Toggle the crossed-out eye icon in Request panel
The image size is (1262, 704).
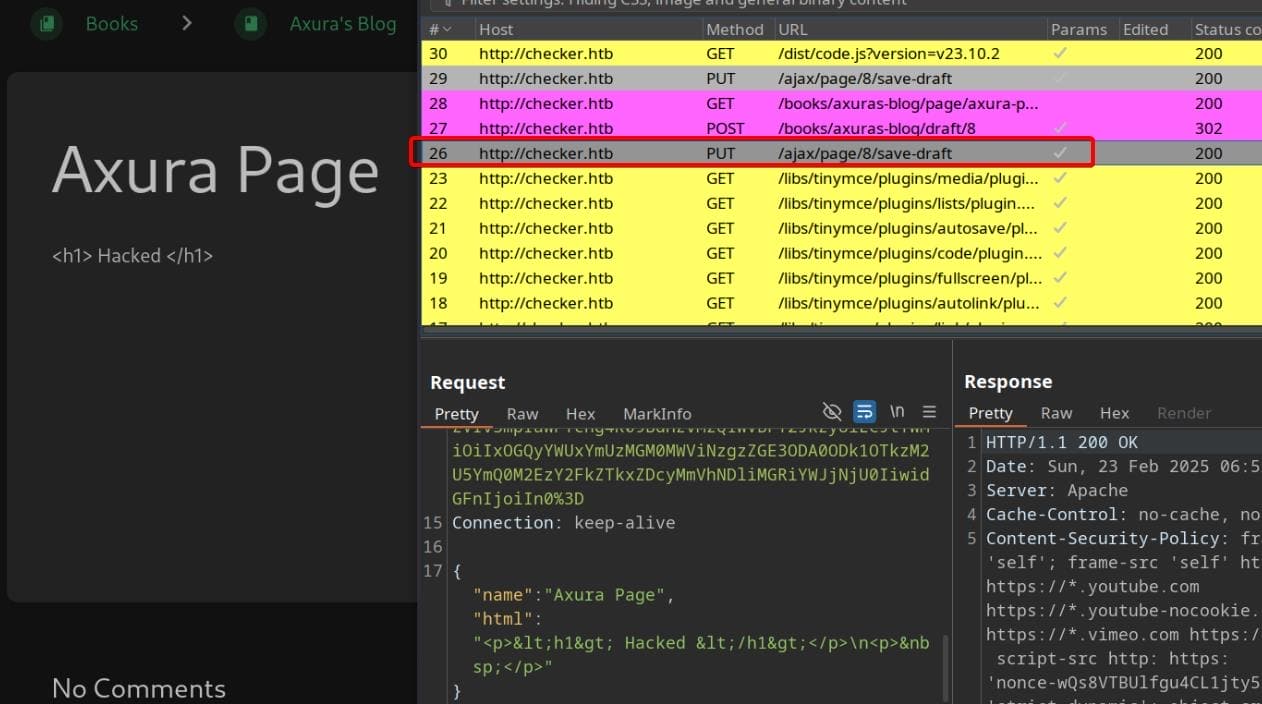(832, 412)
